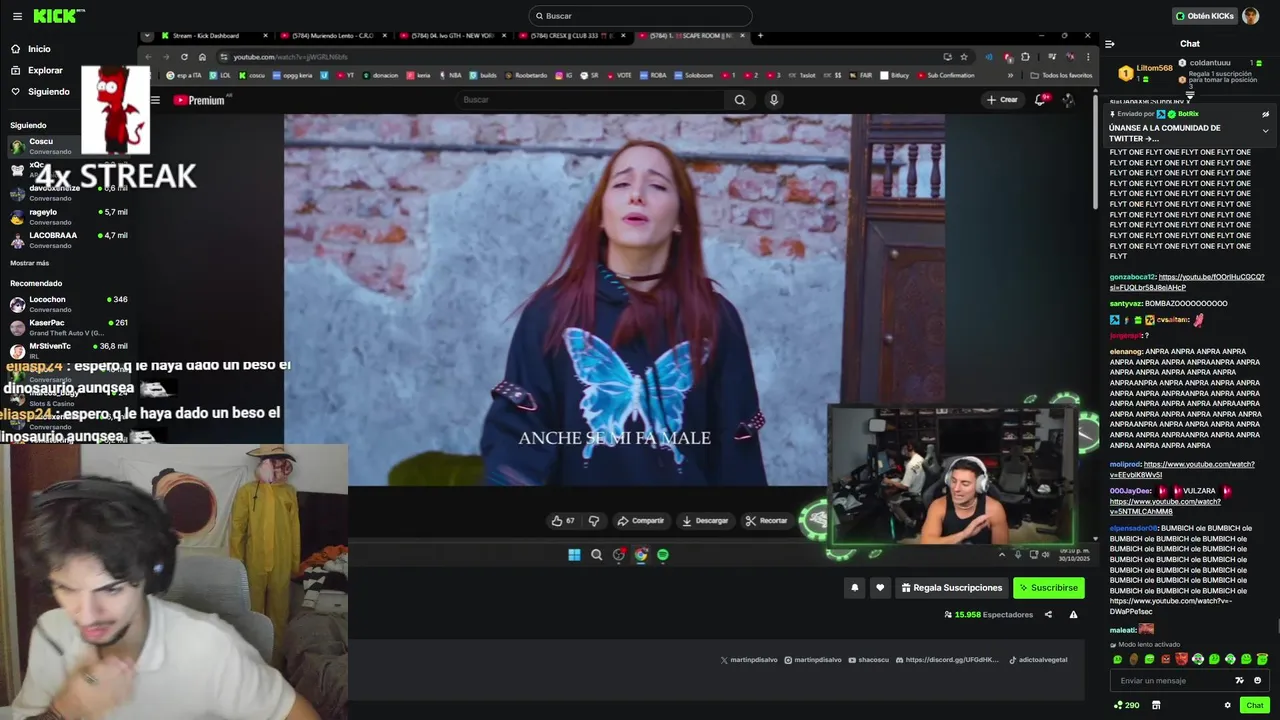Open Siguiendo in sidebar
Viewport: 1280px width, 720px height.
pos(48,92)
